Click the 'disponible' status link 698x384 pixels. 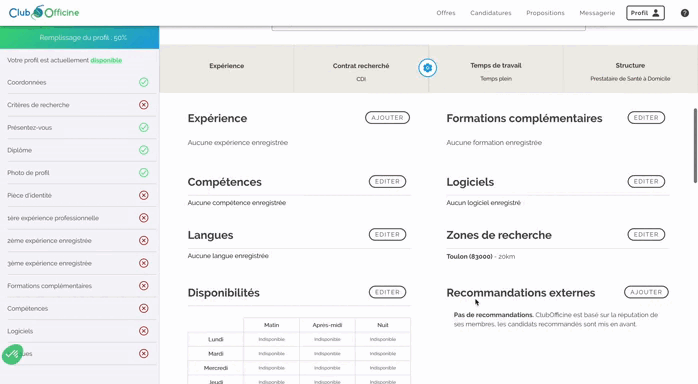(106, 61)
